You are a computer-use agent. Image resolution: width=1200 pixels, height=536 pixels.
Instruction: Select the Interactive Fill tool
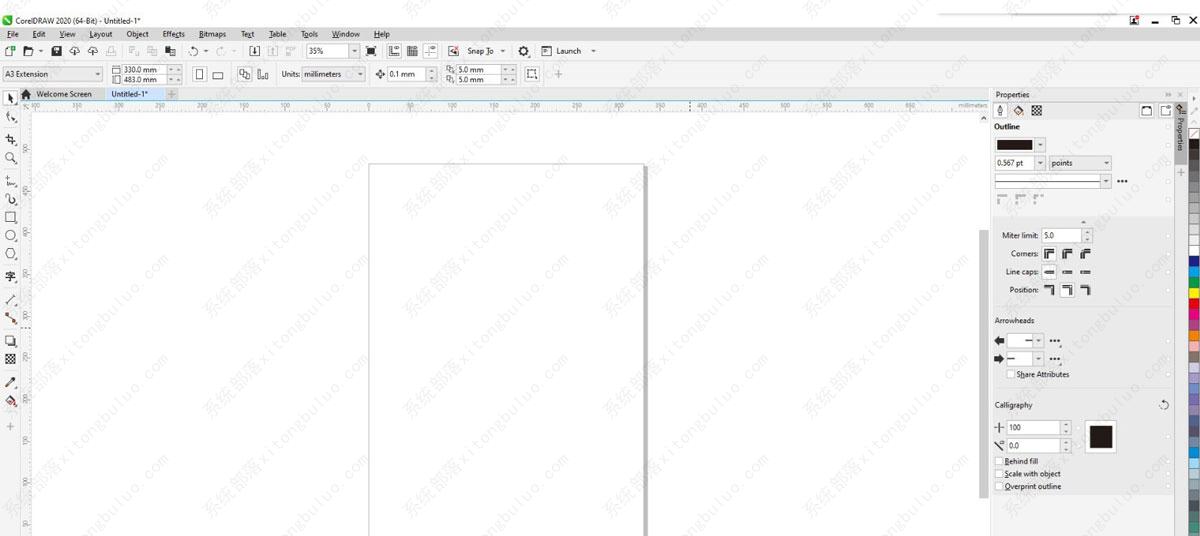[x=10, y=401]
